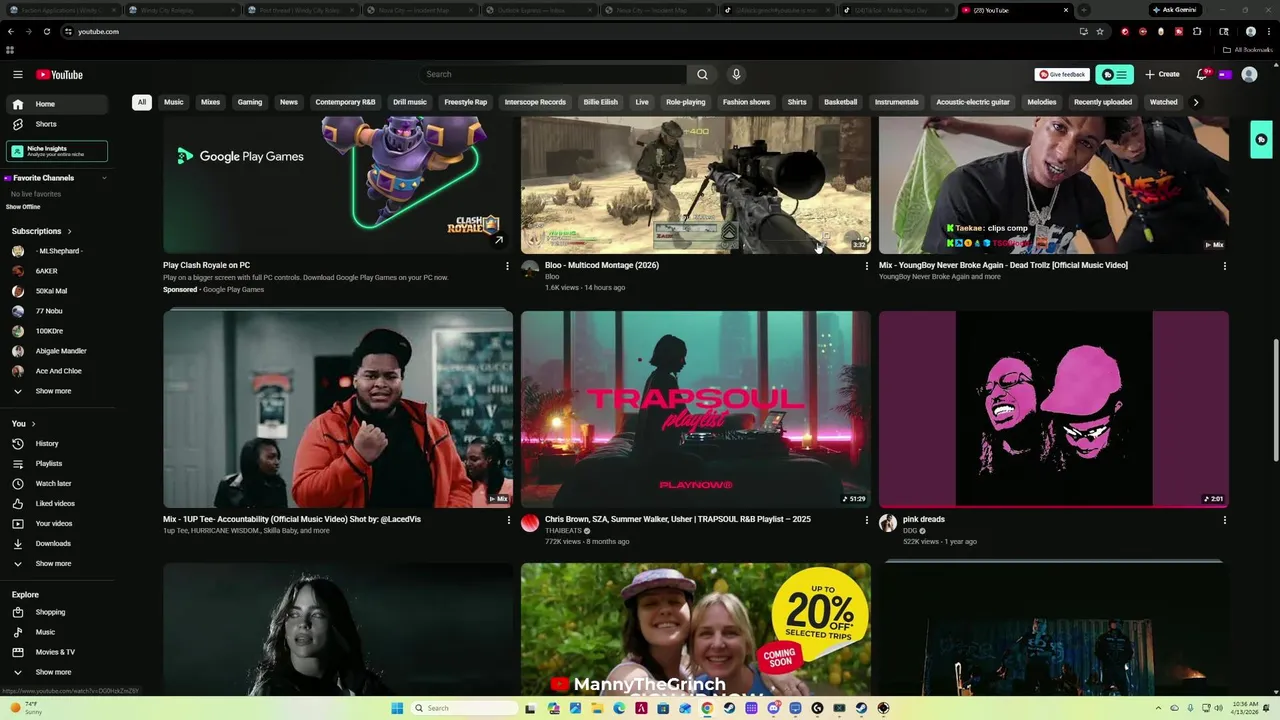Image resolution: width=1280 pixels, height=720 pixels.
Task: Open the Niche Insights button
Action: coord(57,151)
